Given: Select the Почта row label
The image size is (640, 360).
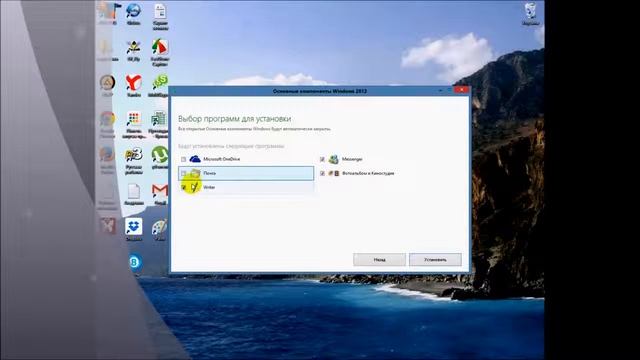Looking at the screenshot, I should point(209,173).
